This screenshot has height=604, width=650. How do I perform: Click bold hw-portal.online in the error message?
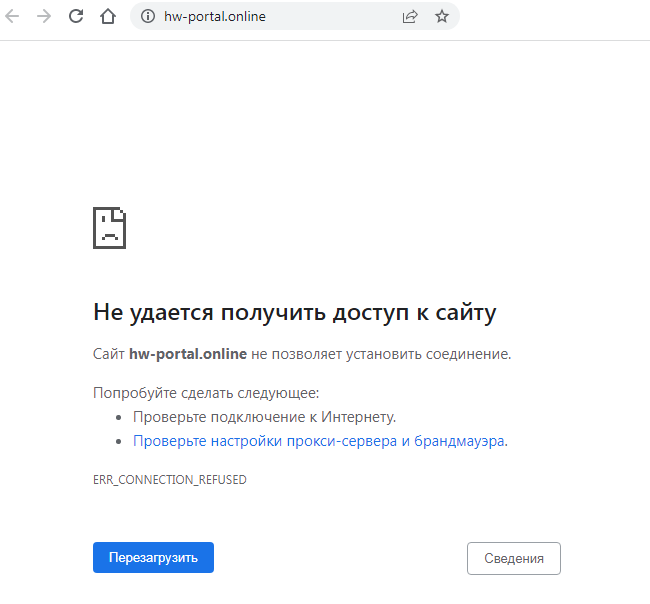[188, 354]
